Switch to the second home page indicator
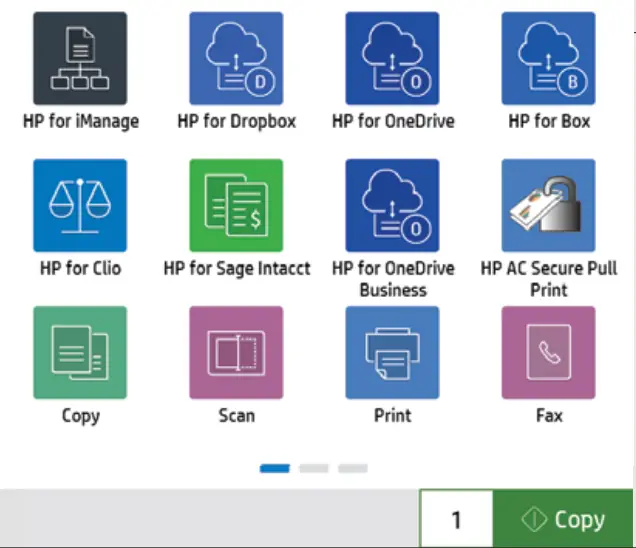This screenshot has height=548, width=636. (314, 468)
